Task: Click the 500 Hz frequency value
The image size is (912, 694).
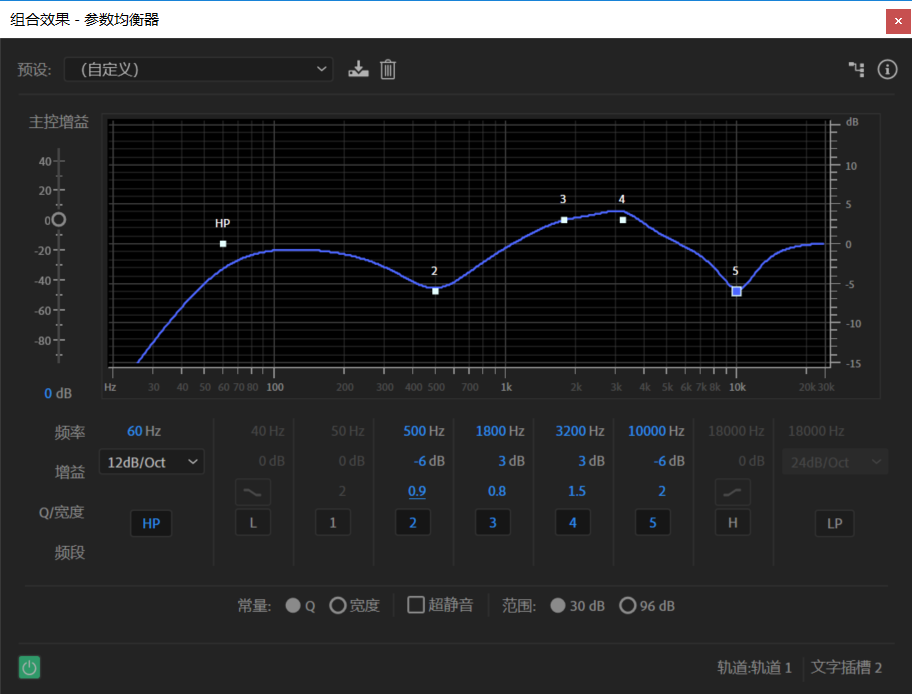Action: pos(424,431)
